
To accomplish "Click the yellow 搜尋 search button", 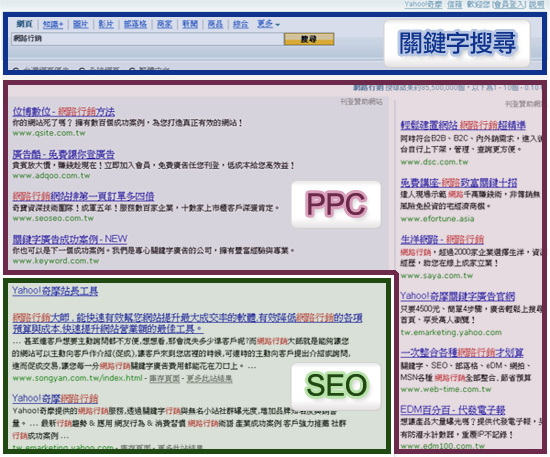I will coord(309,39).
